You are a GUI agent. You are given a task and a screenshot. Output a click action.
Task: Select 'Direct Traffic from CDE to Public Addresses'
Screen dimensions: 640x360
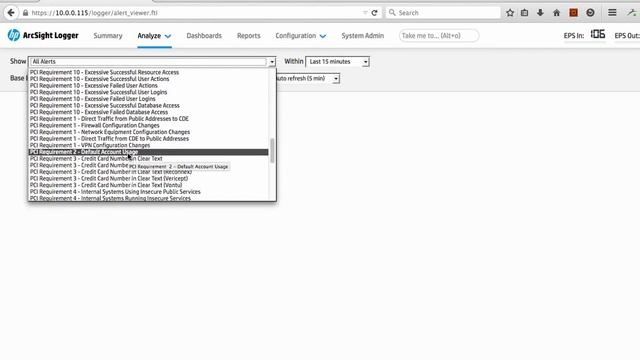coord(149,139)
